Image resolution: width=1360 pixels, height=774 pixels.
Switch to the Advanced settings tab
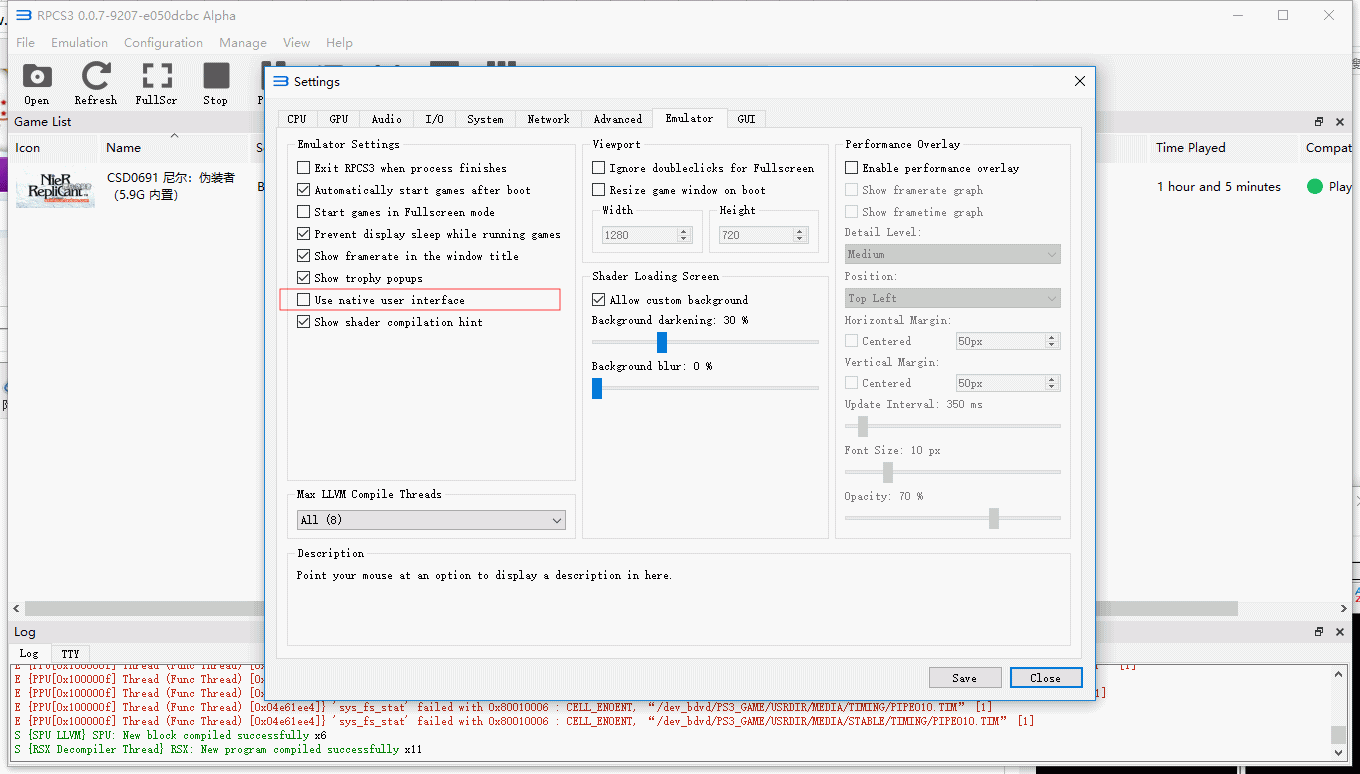point(618,119)
